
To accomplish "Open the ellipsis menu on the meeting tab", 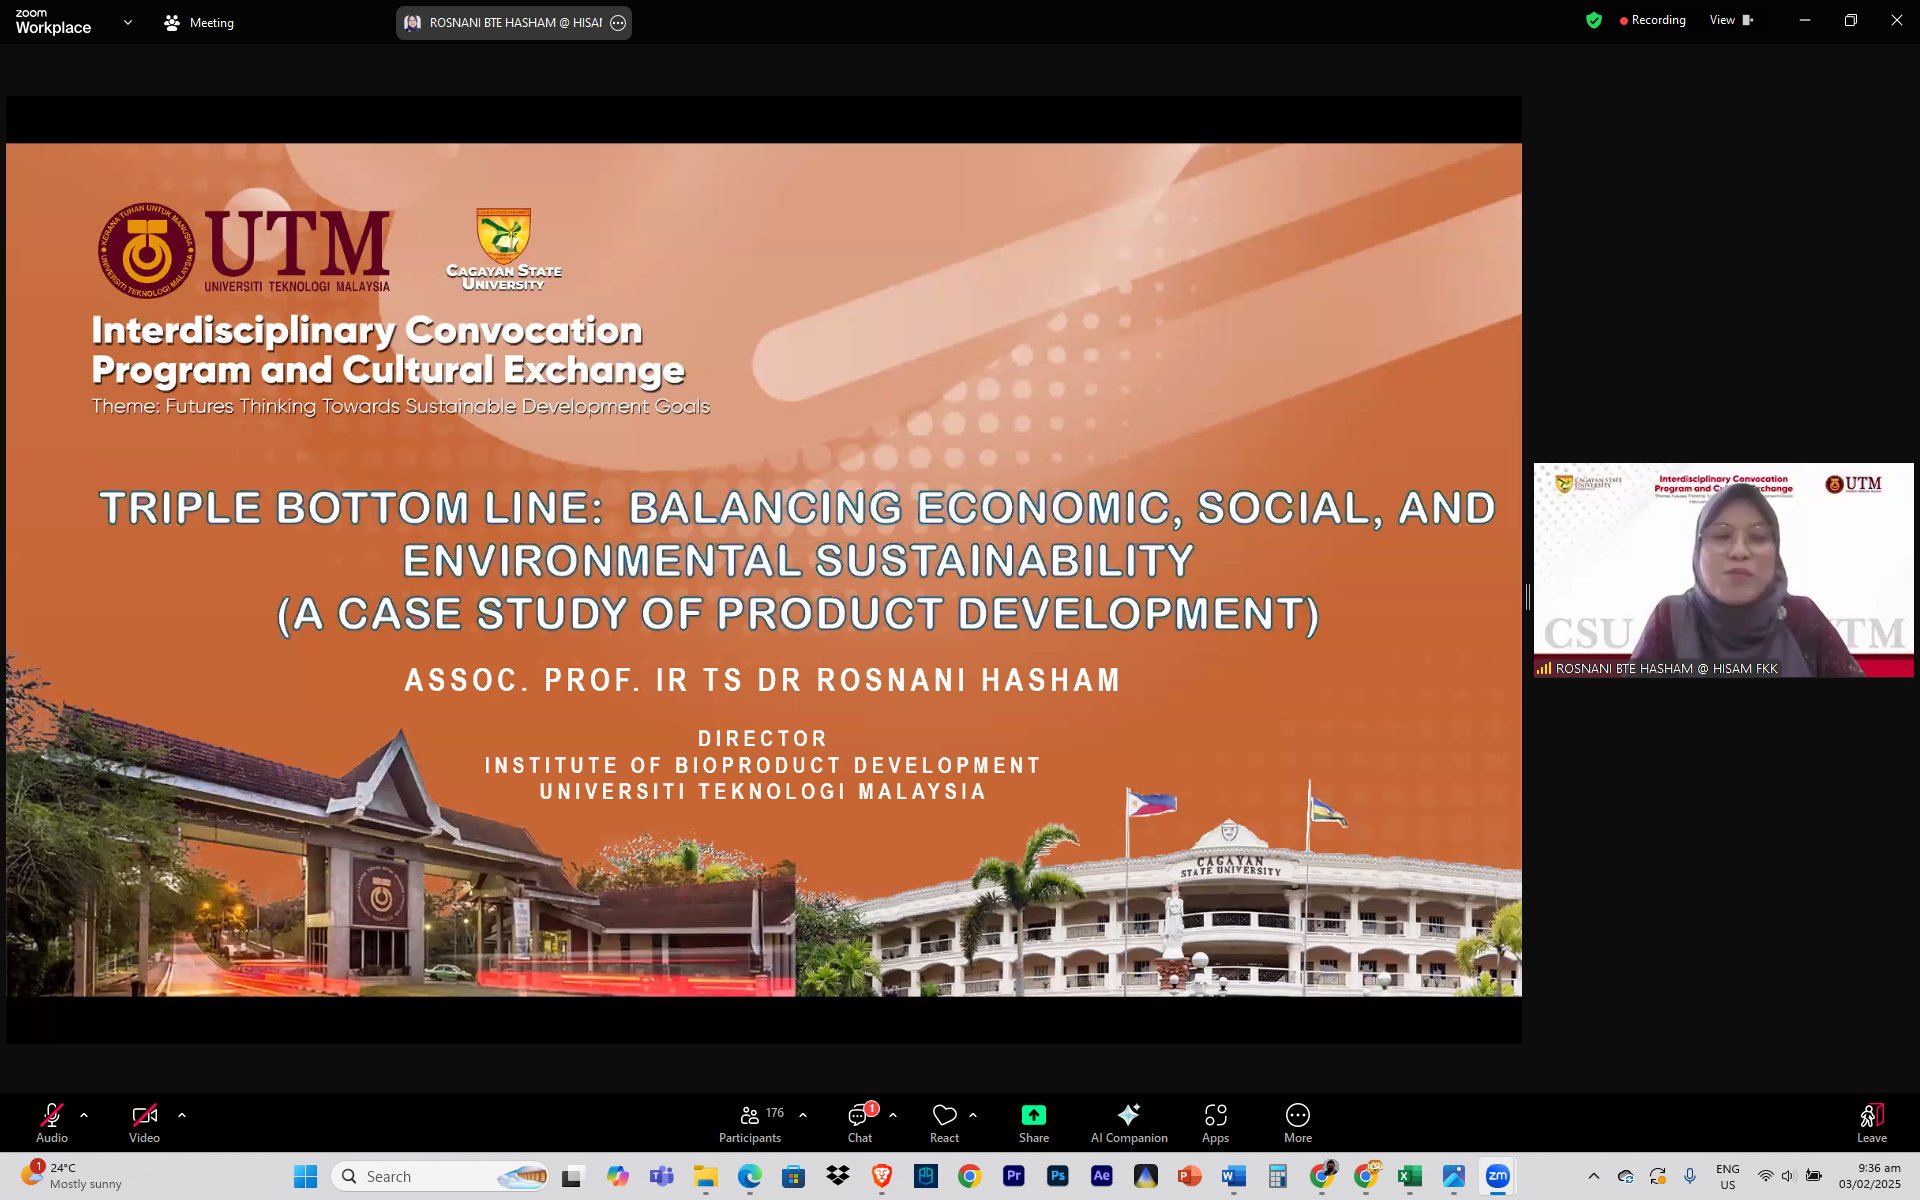I will tap(618, 23).
